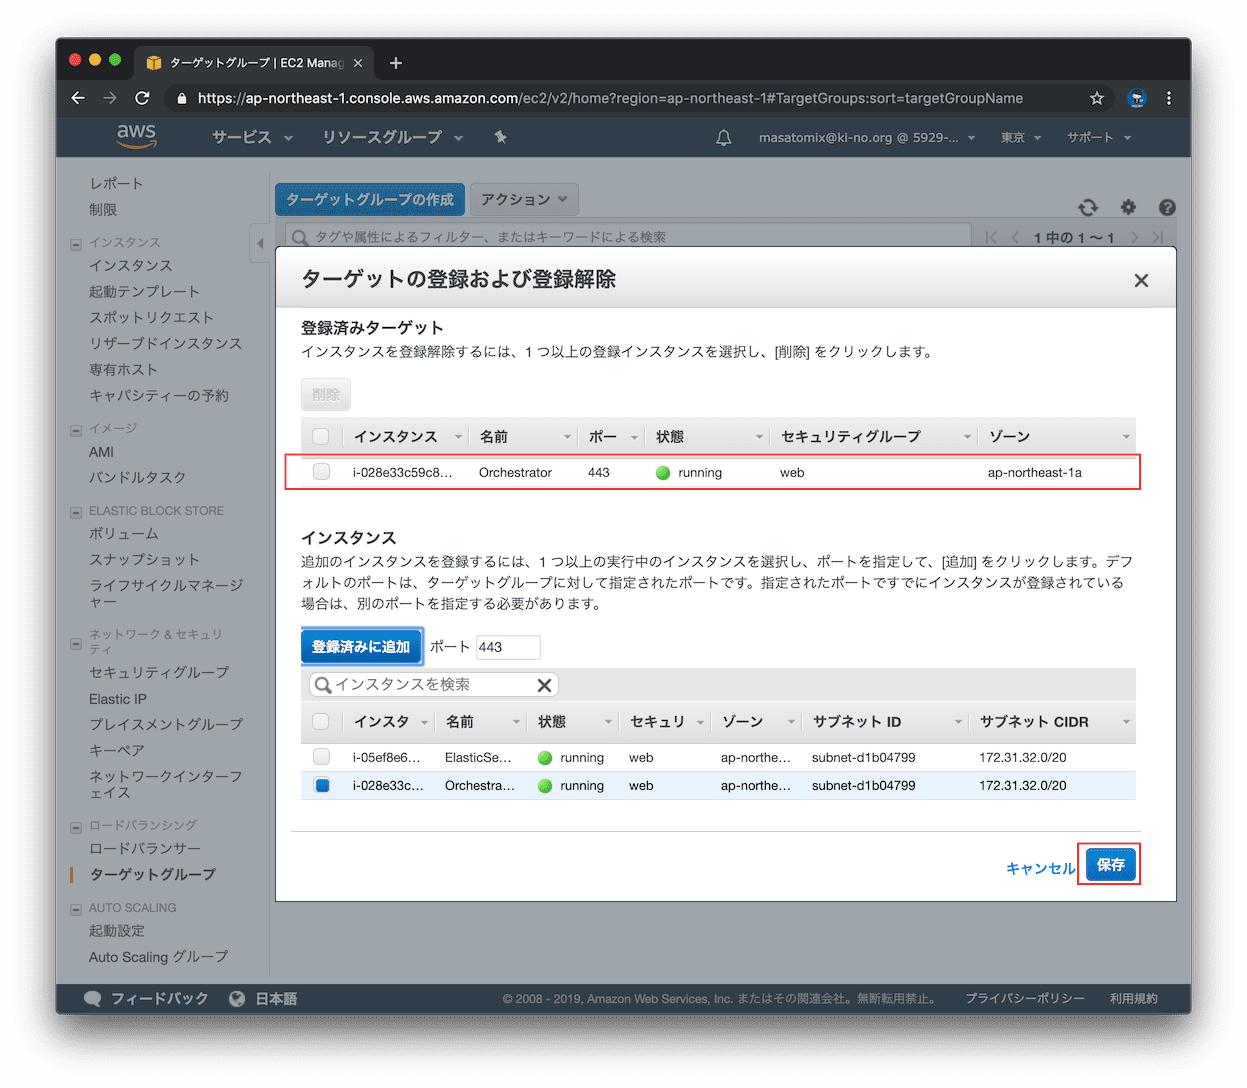Click the AWS logo home icon
1247x1088 pixels.
pyautogui.click(x=136, y=136)
